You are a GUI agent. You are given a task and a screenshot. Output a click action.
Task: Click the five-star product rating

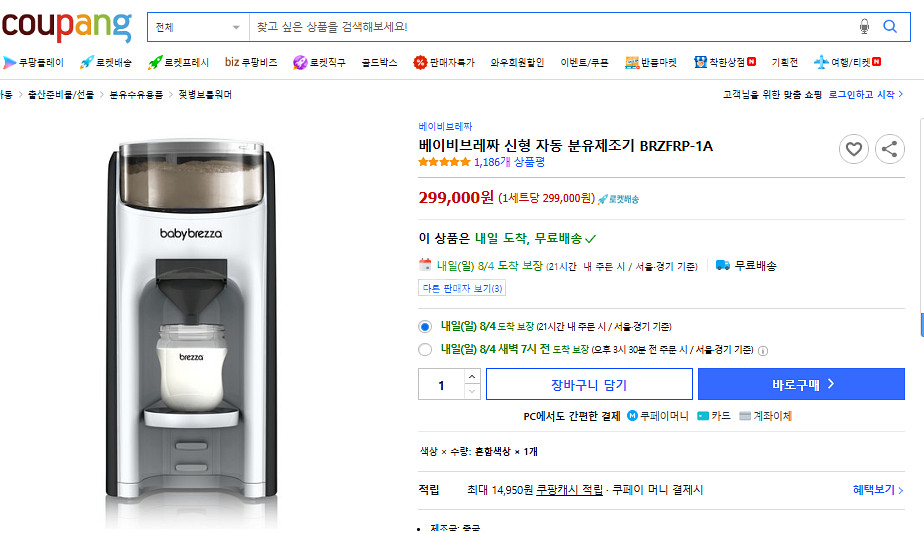click(444, 162)
